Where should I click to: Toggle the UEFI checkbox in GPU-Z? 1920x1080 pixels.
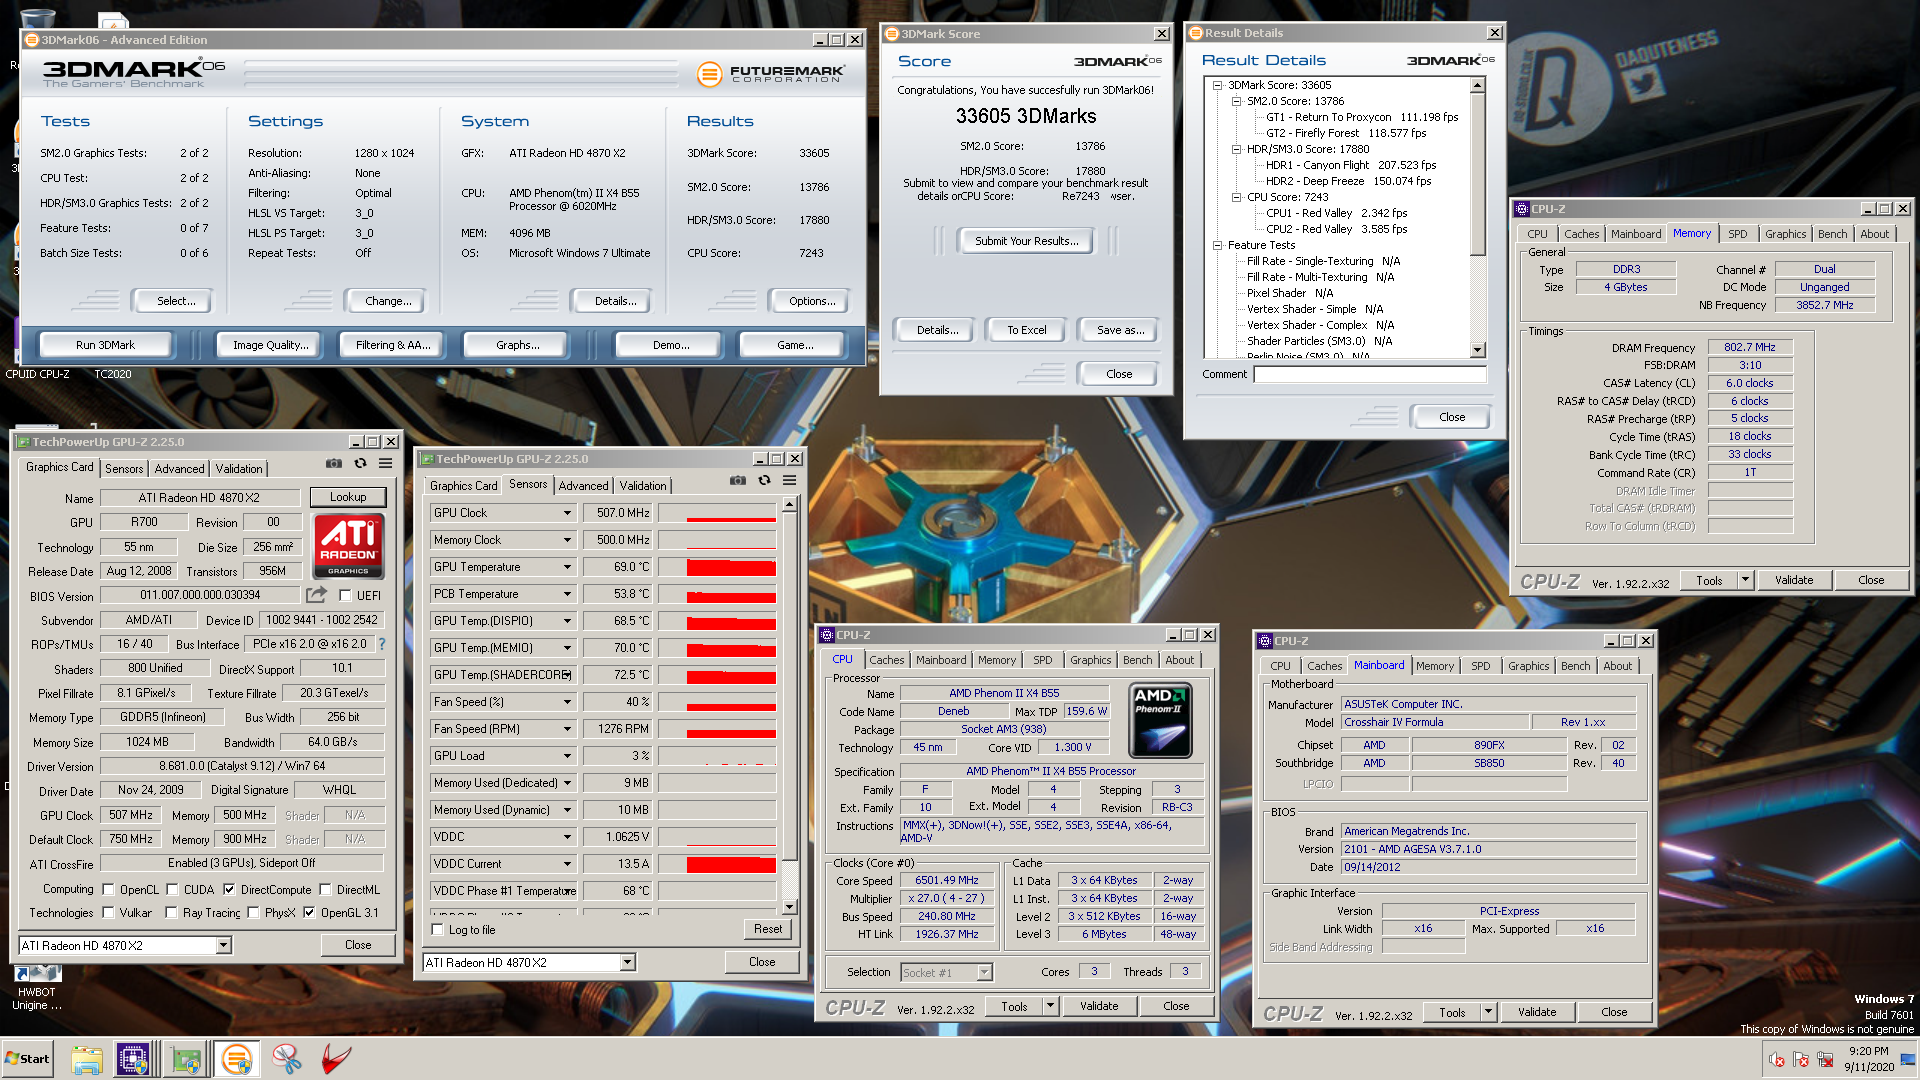tap(345, 595)
